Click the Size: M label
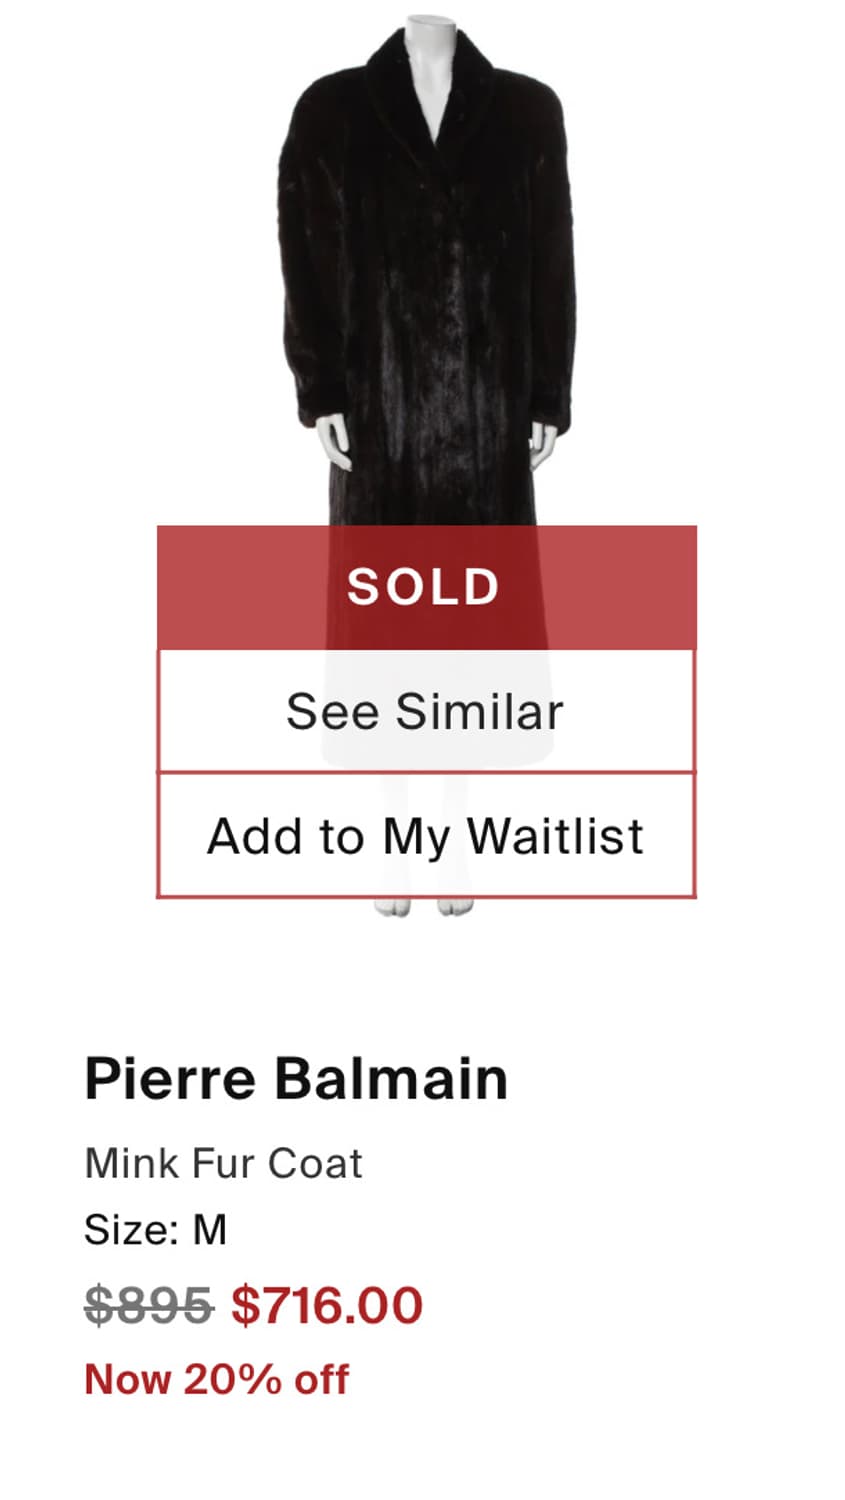845x1500 pixels. [x=155, y=1229]
